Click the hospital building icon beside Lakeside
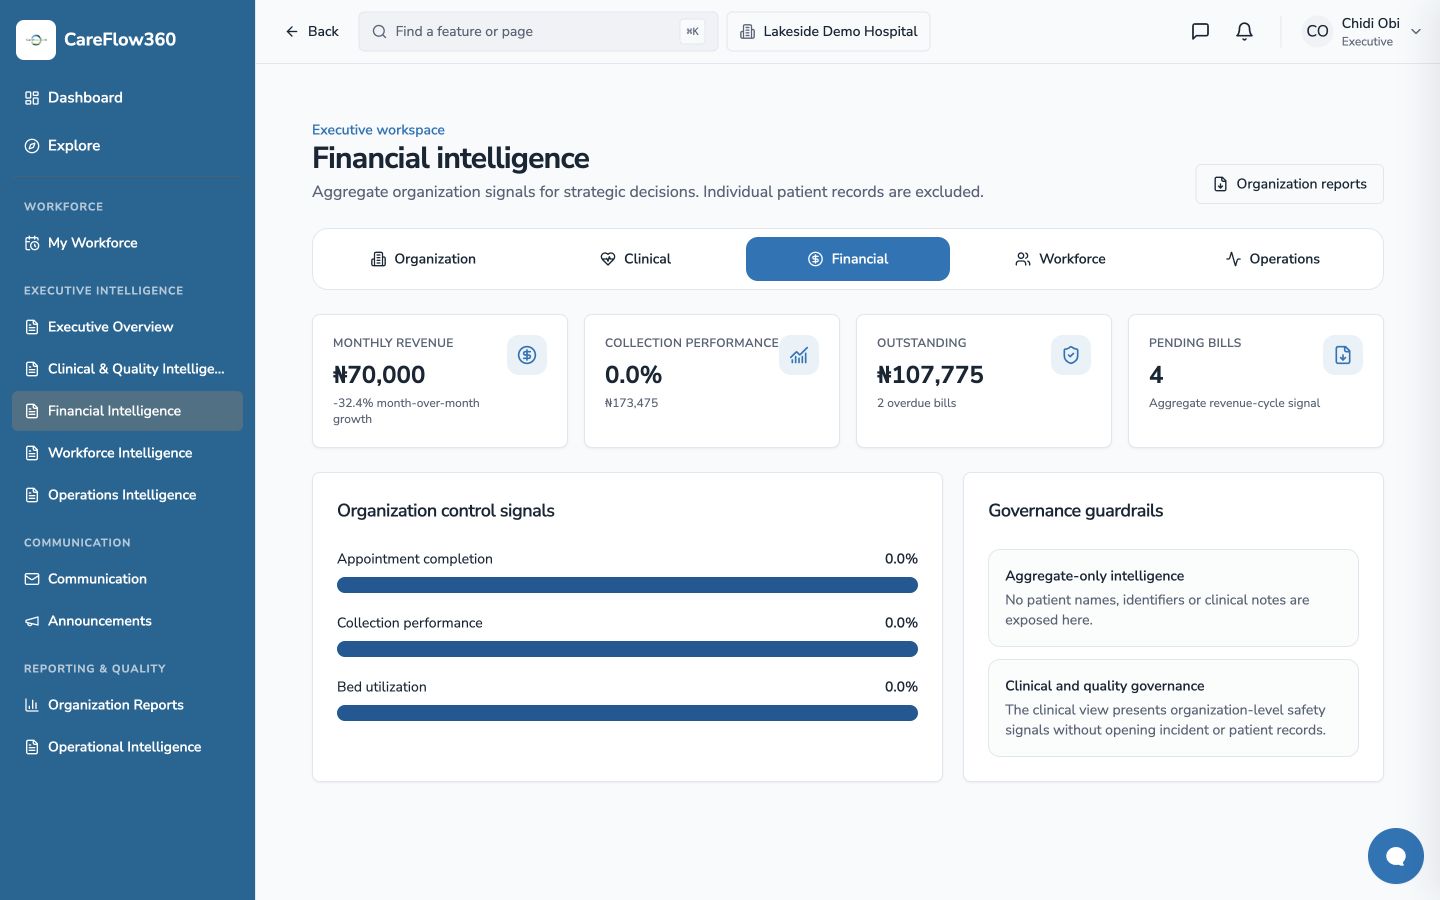Screen dimensions: 1440x900 click(747, 31)
